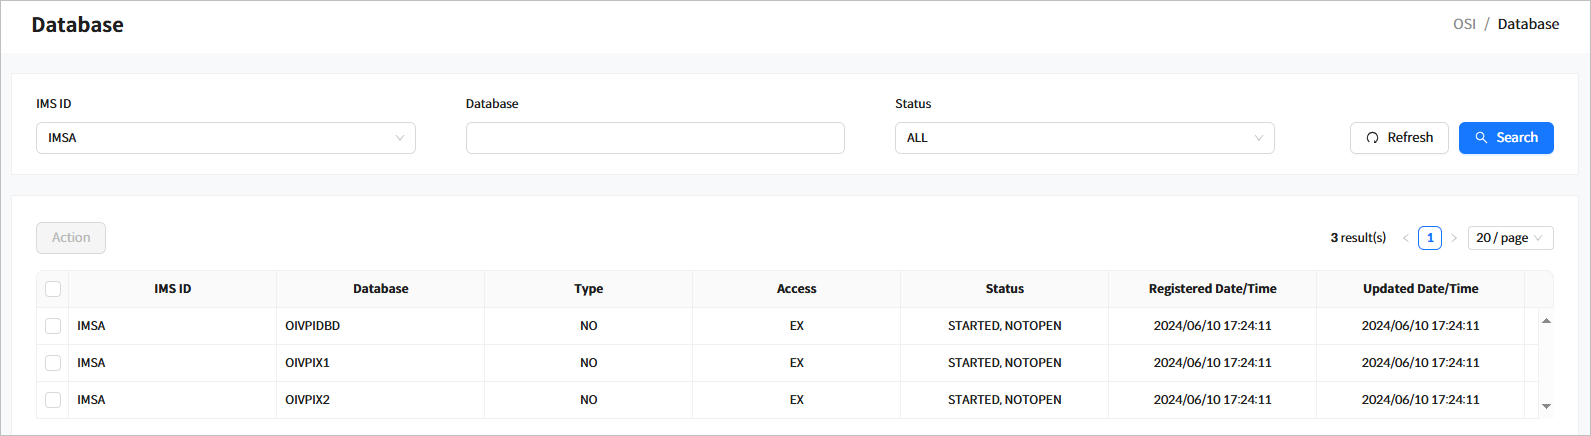
Task: Open the IMS ID dropdown
Action: tap(225, 138)
